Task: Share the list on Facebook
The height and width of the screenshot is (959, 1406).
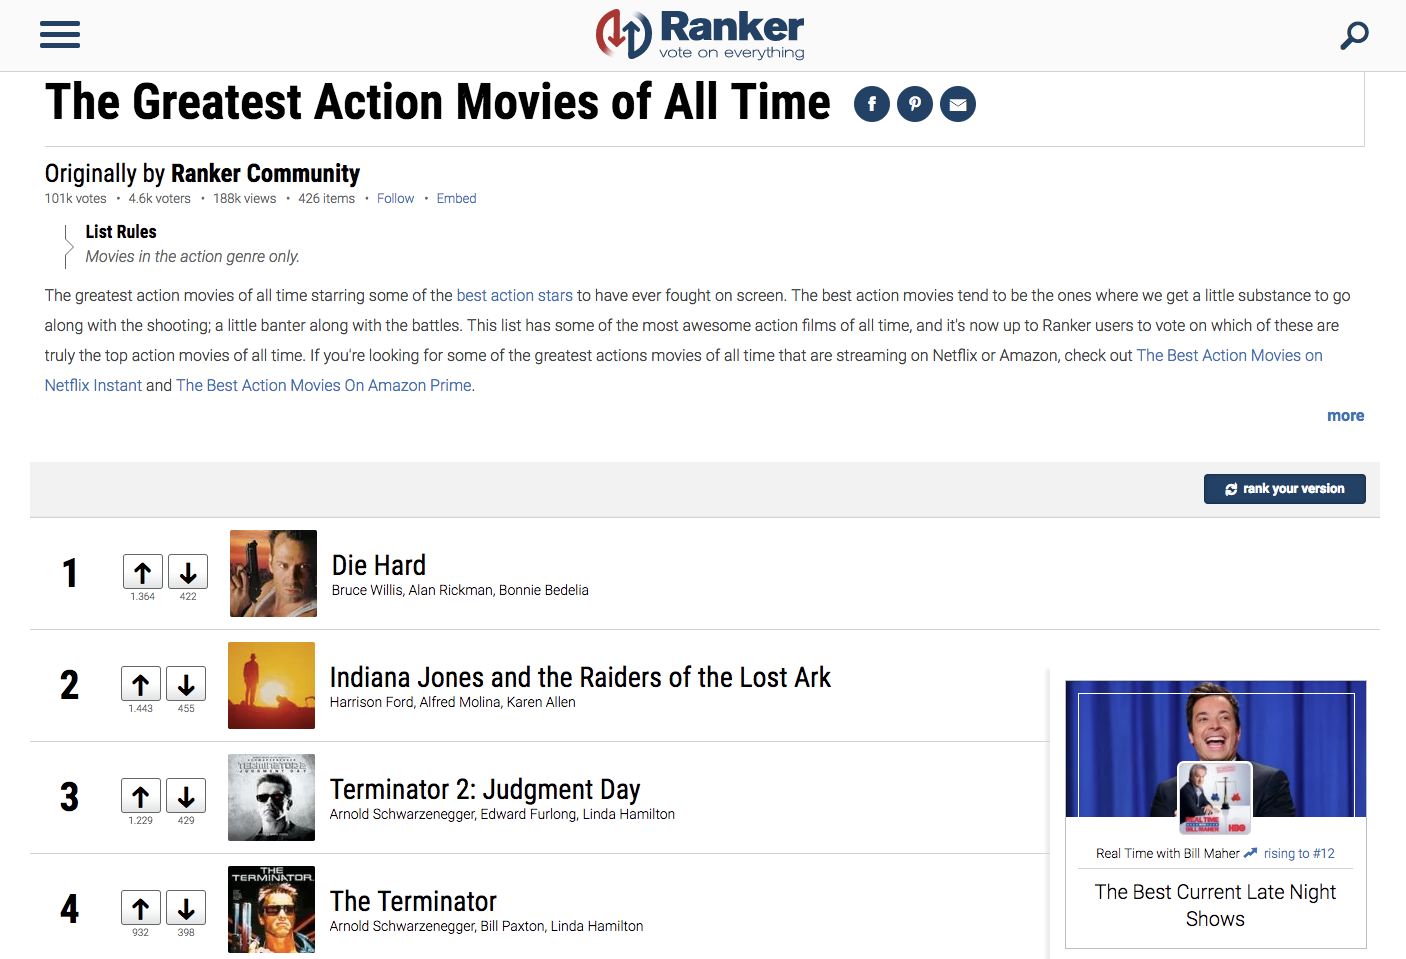Action: click(871, 104)
